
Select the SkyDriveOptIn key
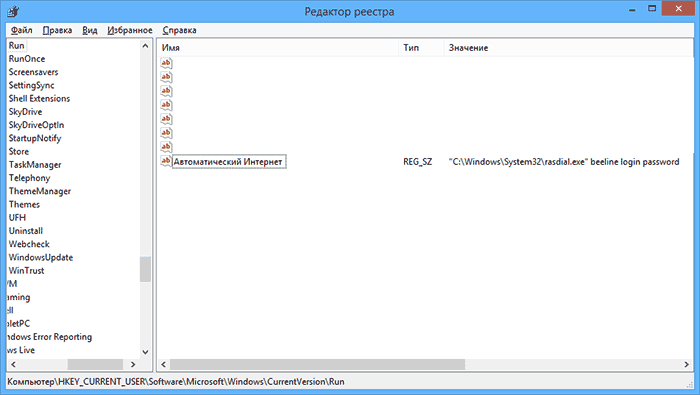click(x=36, y=125)
